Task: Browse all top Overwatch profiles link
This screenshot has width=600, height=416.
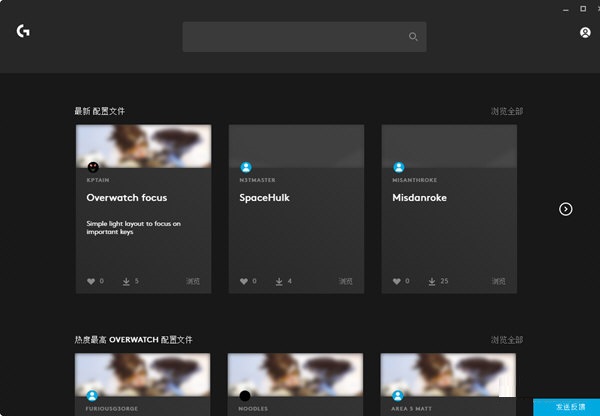Action: [506, 340]
